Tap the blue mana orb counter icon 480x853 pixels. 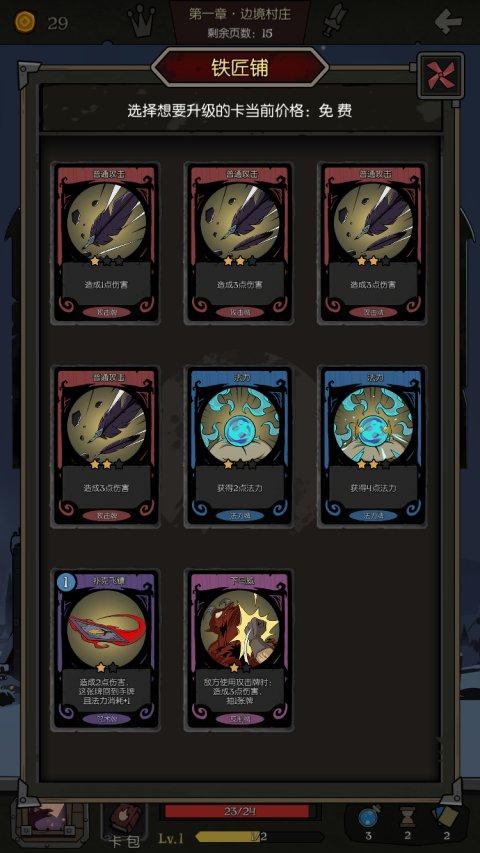pos(368,819)
